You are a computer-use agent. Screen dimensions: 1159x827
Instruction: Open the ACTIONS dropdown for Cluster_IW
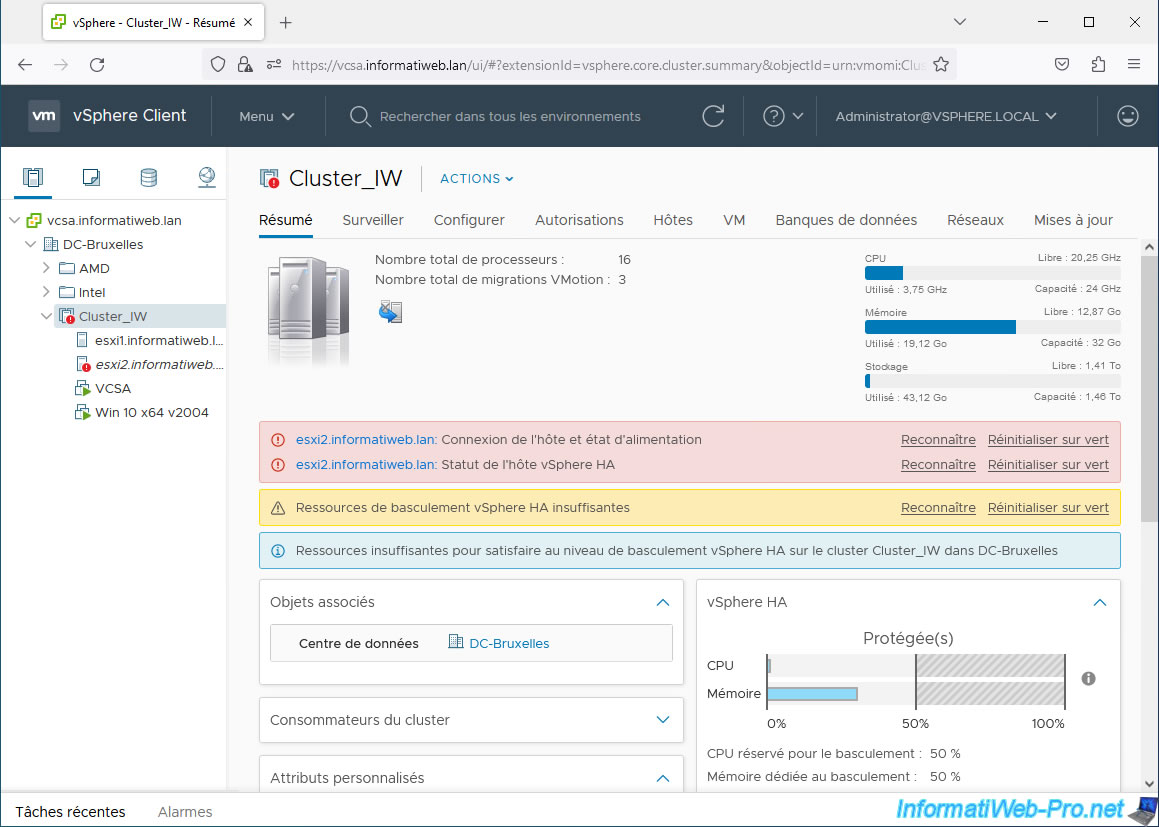coord(477,179)
